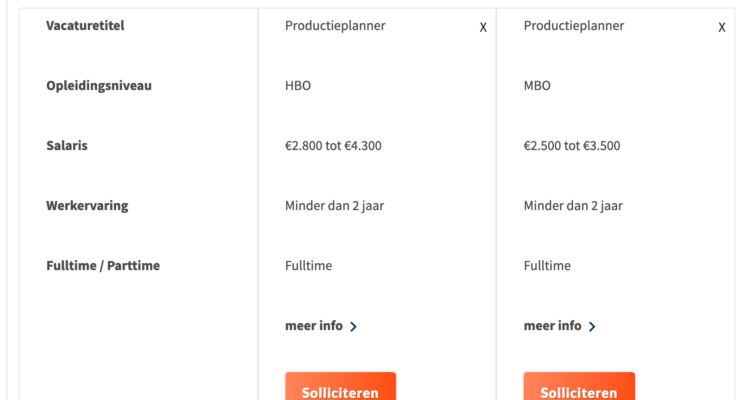
Task: Click the Productieplanner title in the MBO column
Action: pos(574,26)
